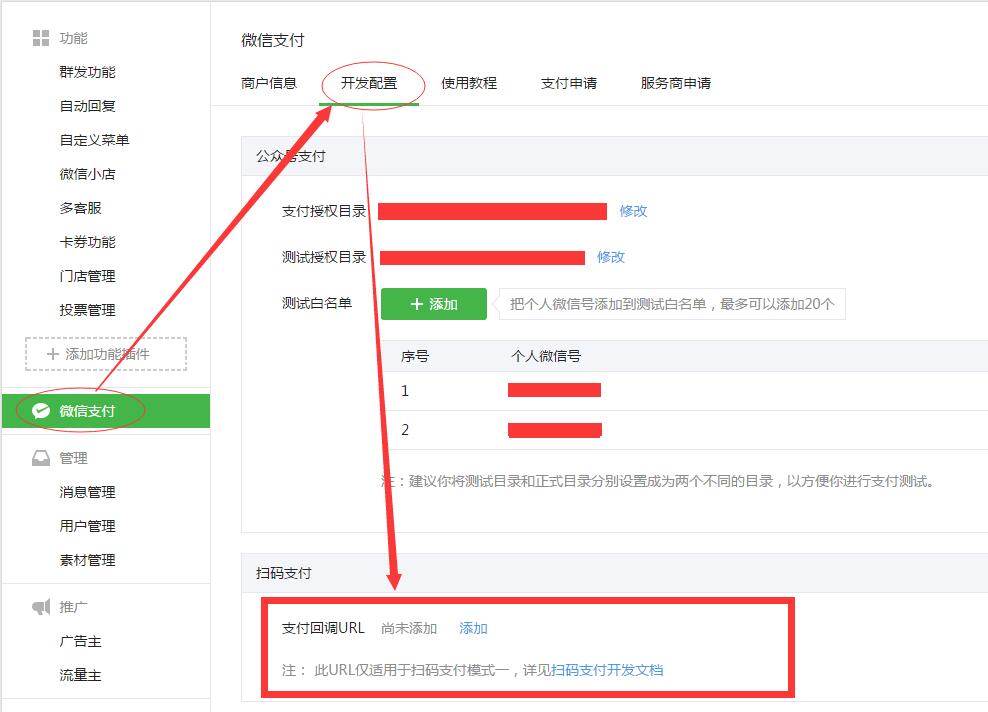The width and height of the screenshot is (988, 712).
Task: Switch to the 开发配置 tab
Action: [369, 83]
